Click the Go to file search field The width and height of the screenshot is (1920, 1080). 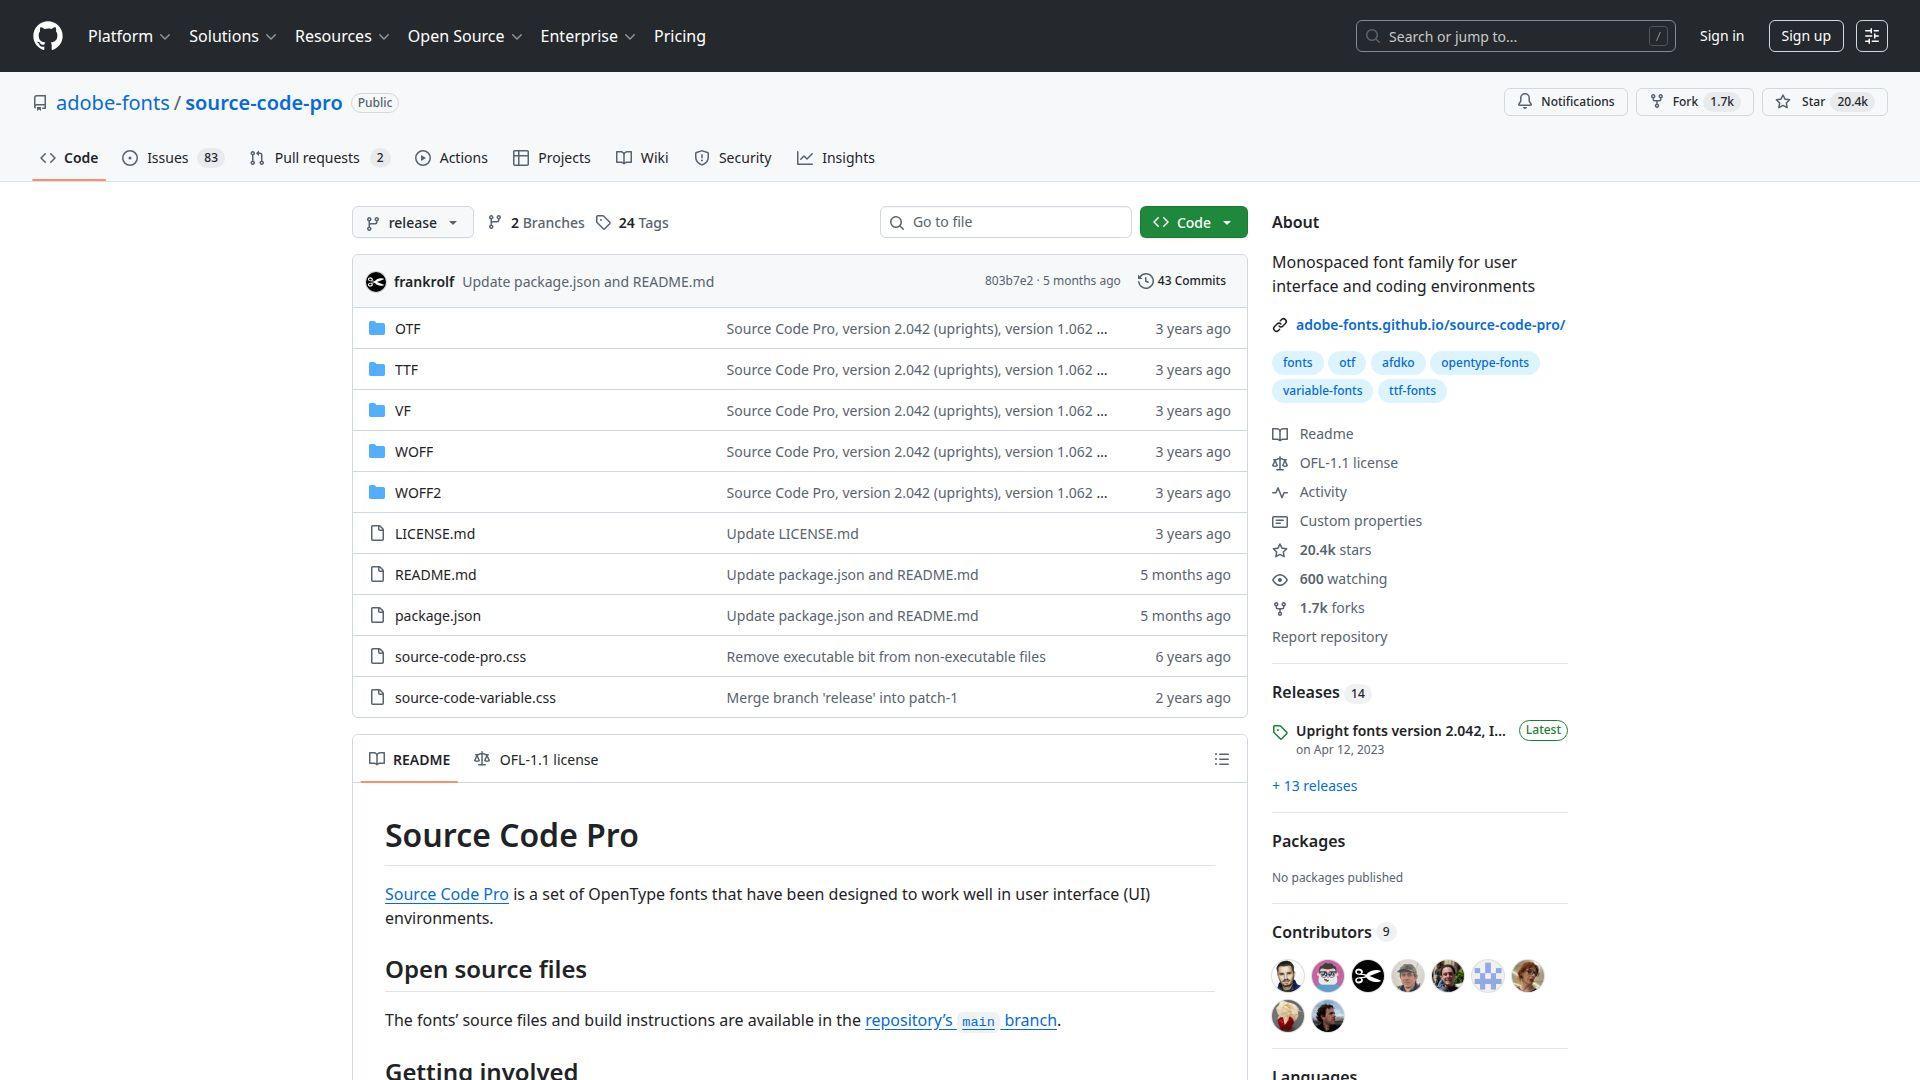pos(1005,222)
